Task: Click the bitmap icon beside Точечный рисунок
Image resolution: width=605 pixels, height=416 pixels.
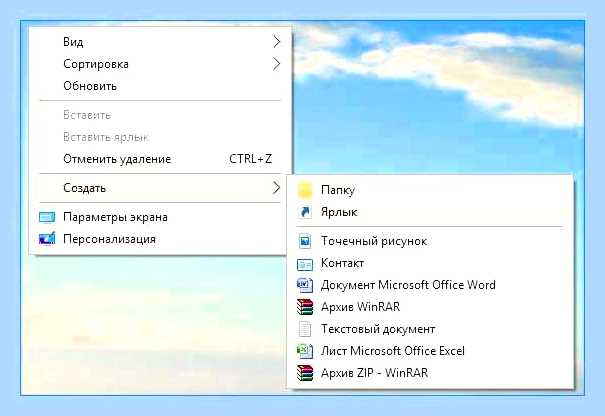Action: (x=305, y=241)
